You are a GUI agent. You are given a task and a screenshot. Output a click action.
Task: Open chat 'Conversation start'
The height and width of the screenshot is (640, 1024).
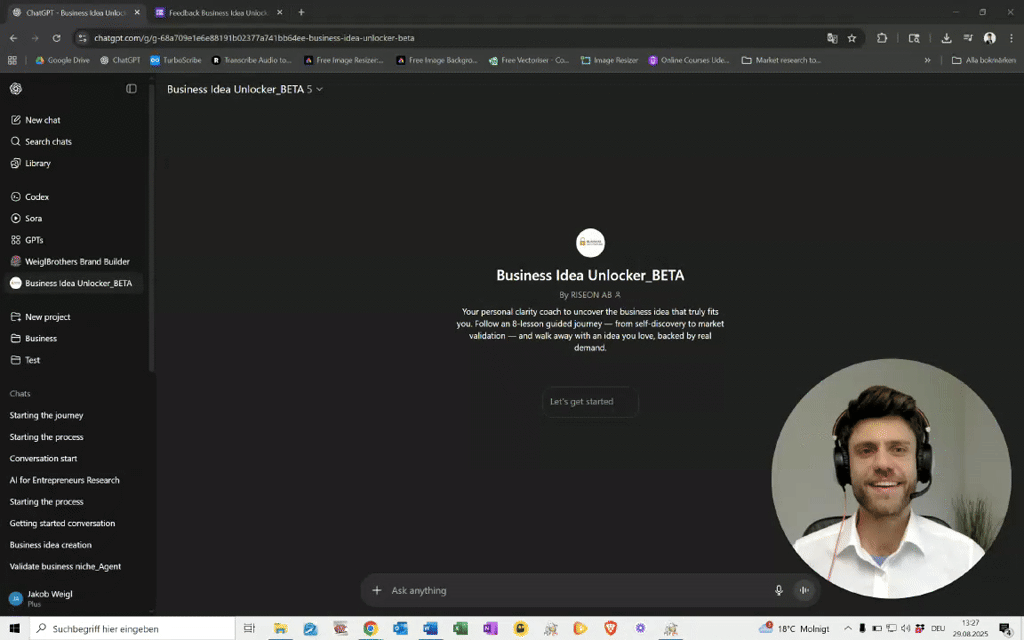tap(43, 458)
